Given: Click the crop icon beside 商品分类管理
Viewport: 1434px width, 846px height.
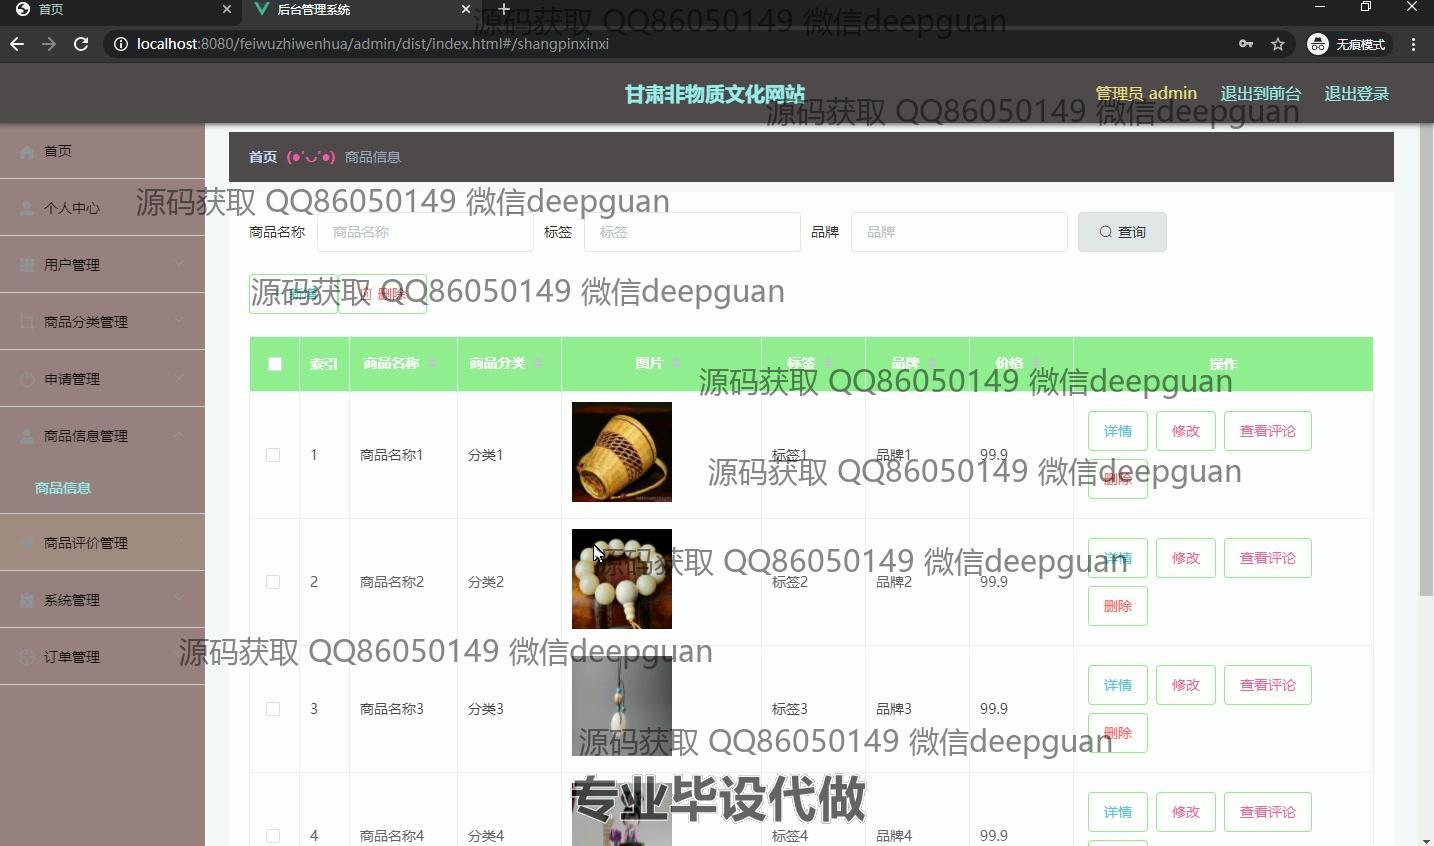Looking at the screenshot, I should (x=27, y=322).
